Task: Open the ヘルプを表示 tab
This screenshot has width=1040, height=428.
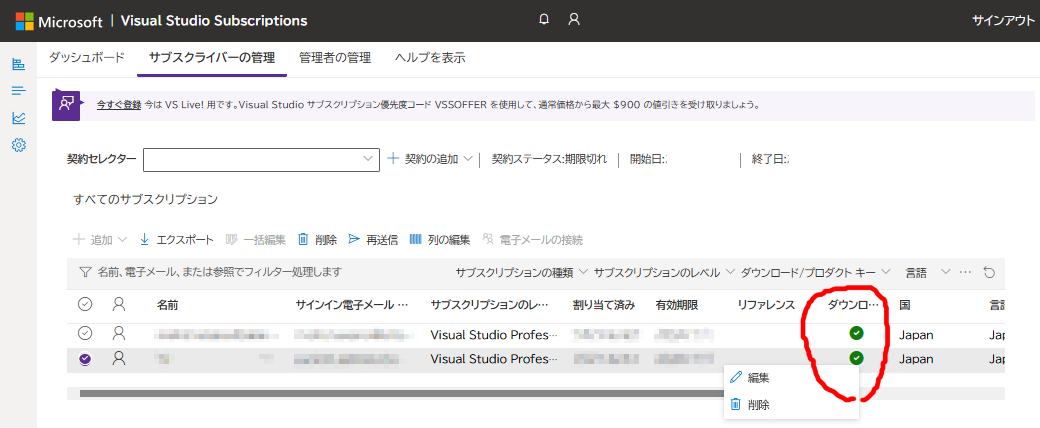Action: click(x=430, y=58)
